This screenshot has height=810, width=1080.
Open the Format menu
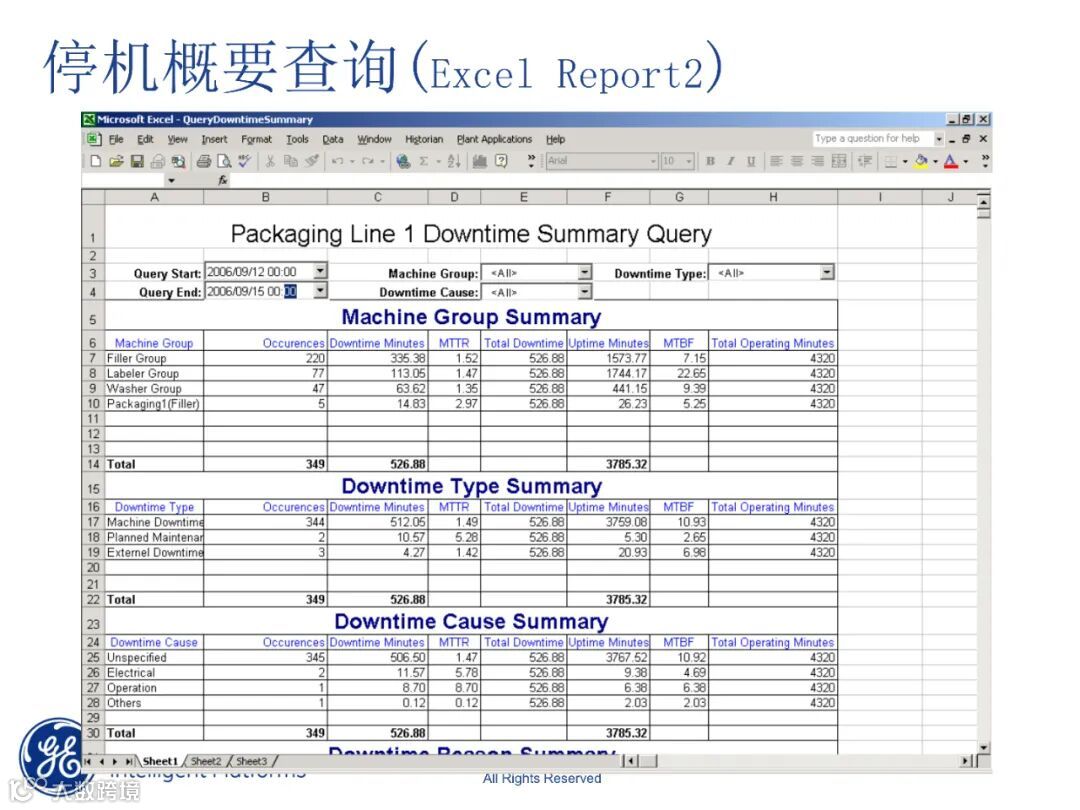[256, 139]
